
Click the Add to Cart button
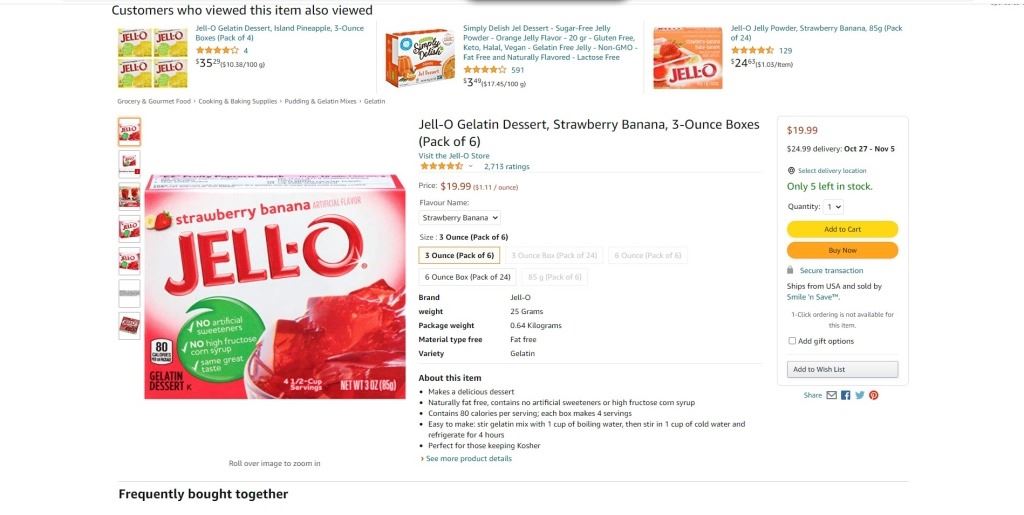842,229
